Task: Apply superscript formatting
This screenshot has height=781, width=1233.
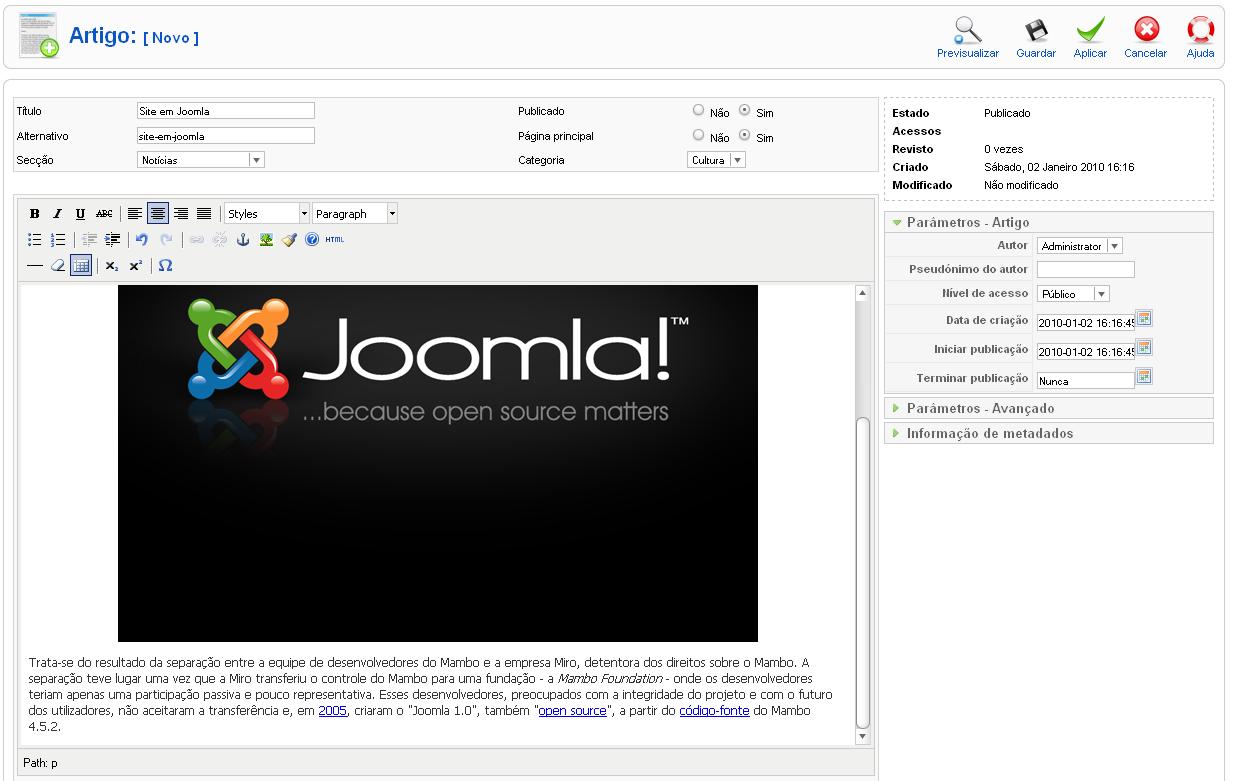Action: pyautogui.click(x=135, y=266)
